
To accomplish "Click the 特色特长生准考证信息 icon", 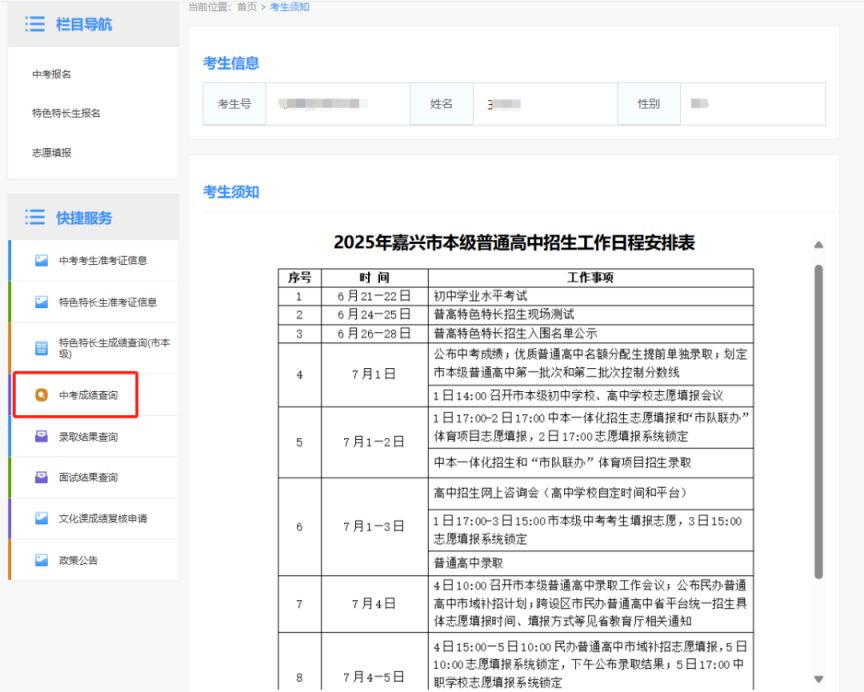I will [42, 302].
